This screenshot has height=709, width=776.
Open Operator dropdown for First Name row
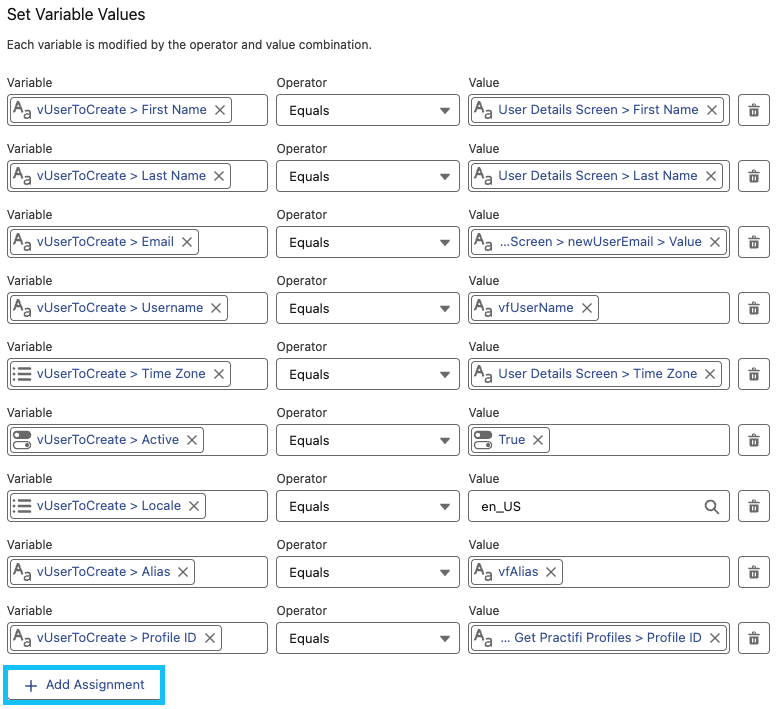click(x=366, y=111)
